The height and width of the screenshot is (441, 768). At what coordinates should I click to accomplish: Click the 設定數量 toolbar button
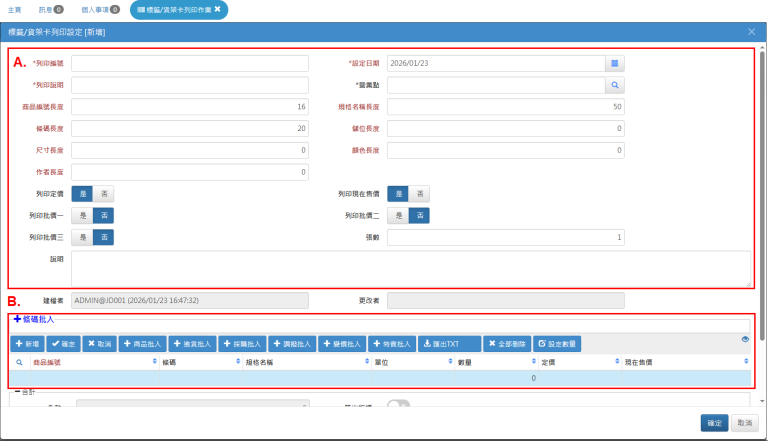(x=557, y=343)
